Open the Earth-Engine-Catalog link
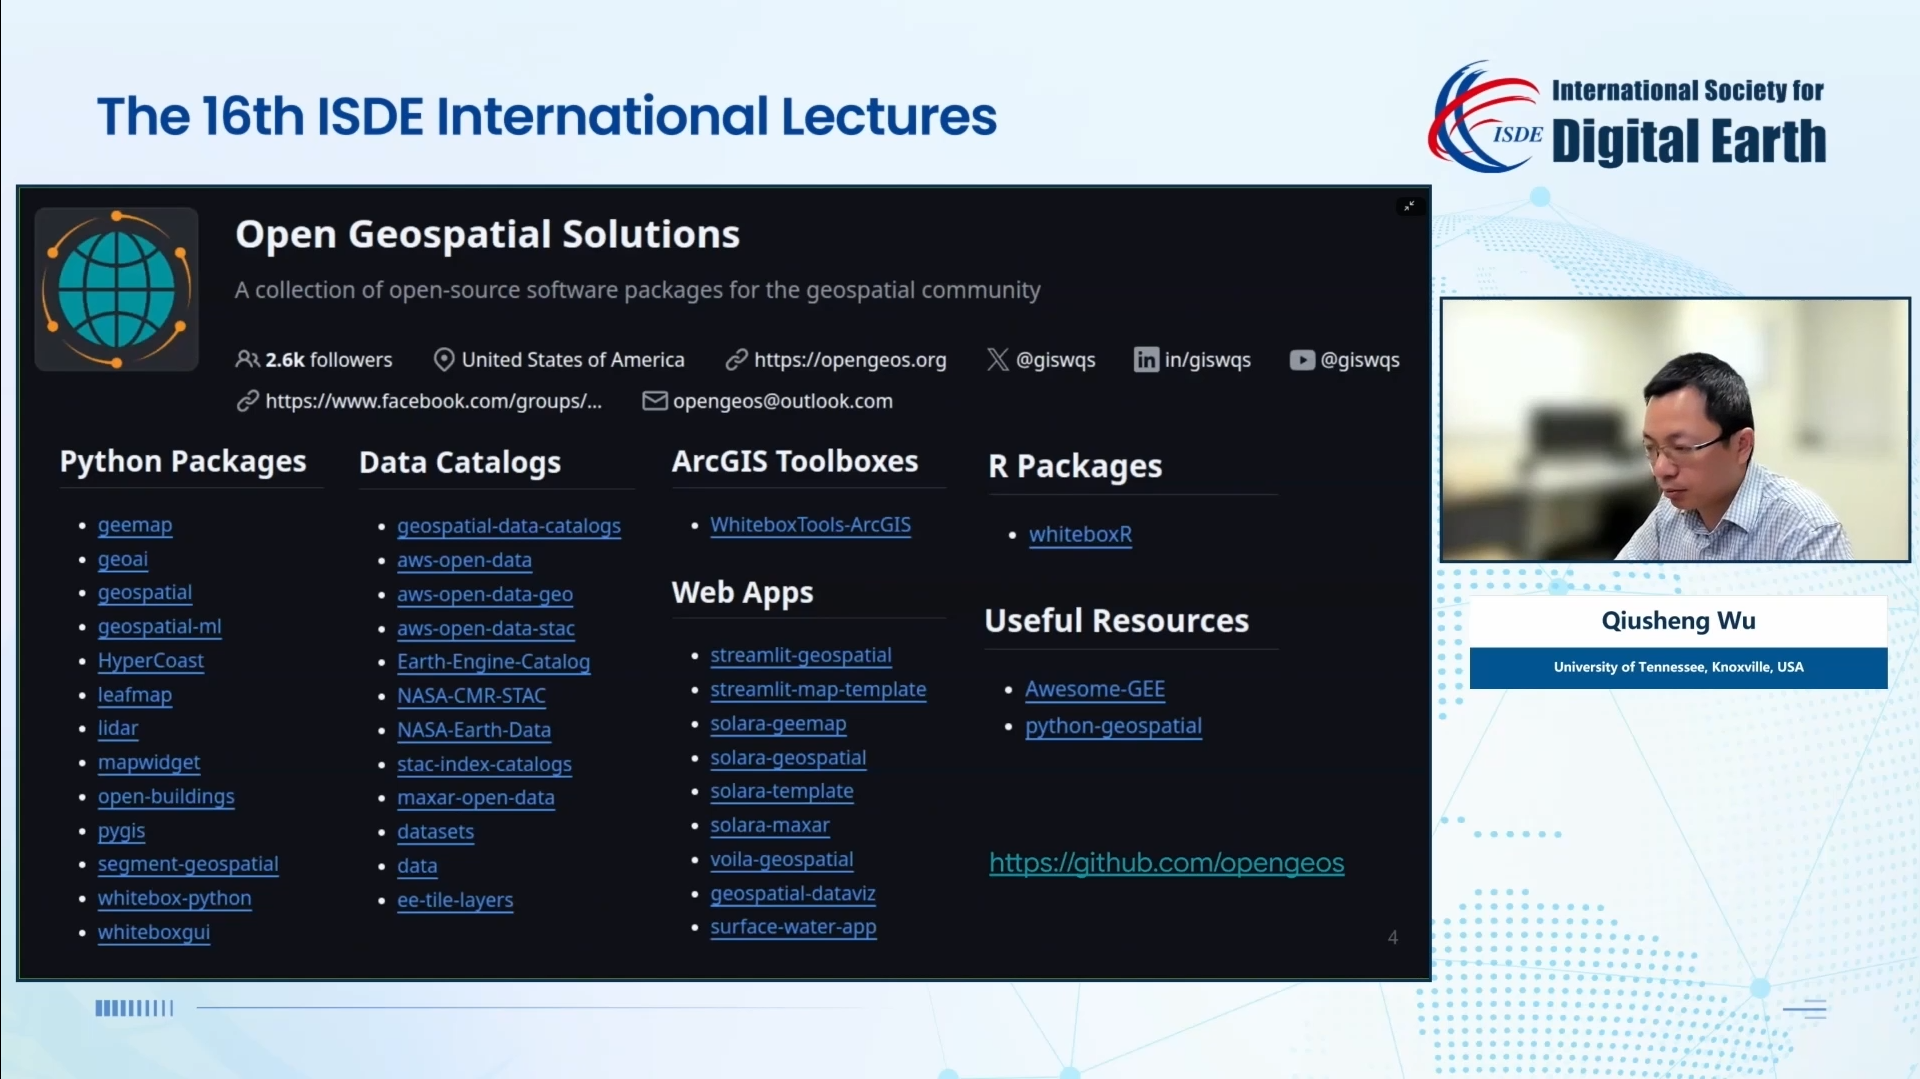1920x1079 pixels. click(494, 662)
